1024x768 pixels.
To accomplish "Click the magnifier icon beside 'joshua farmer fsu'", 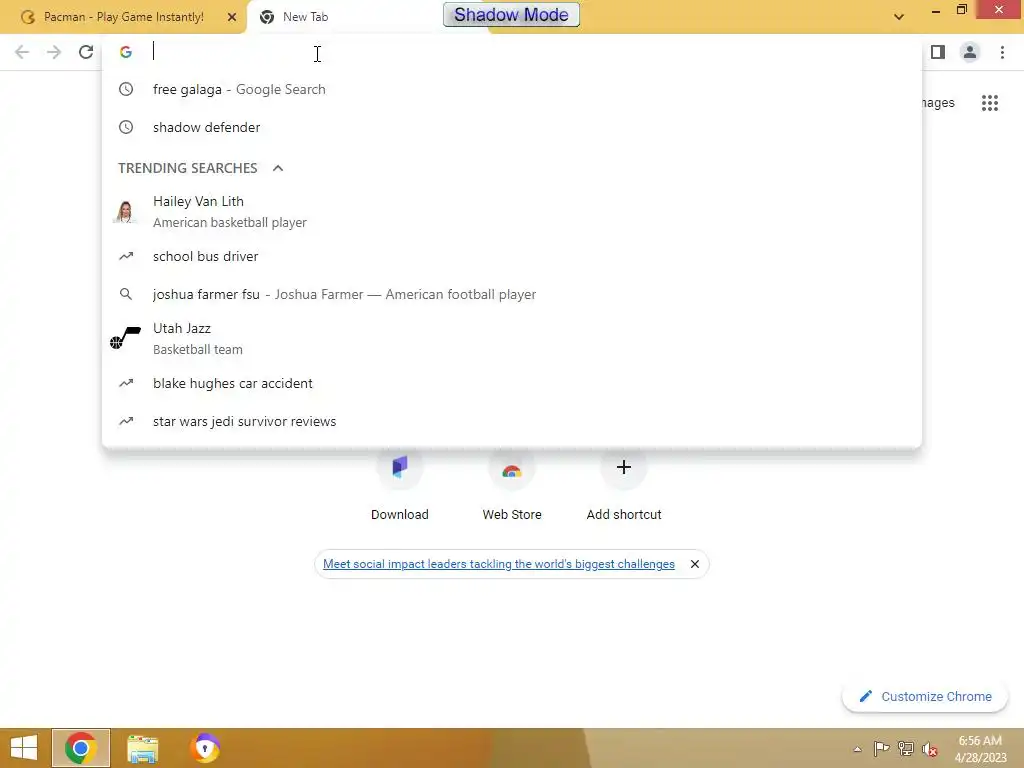I will point(126,295).
